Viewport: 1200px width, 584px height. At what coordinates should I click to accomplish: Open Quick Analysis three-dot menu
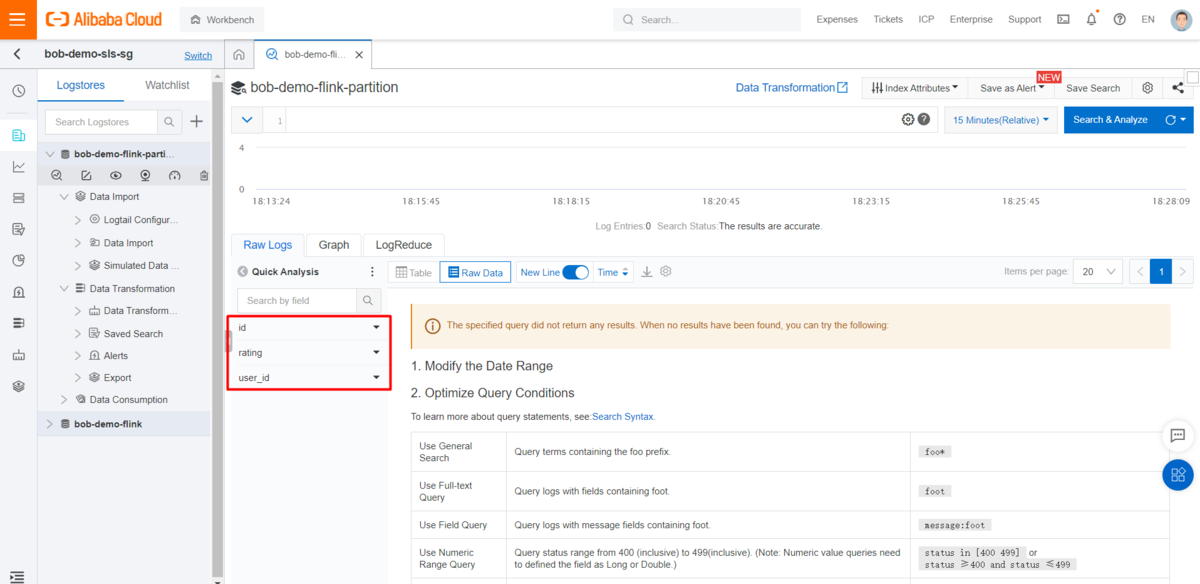click(x=372, y=272)
